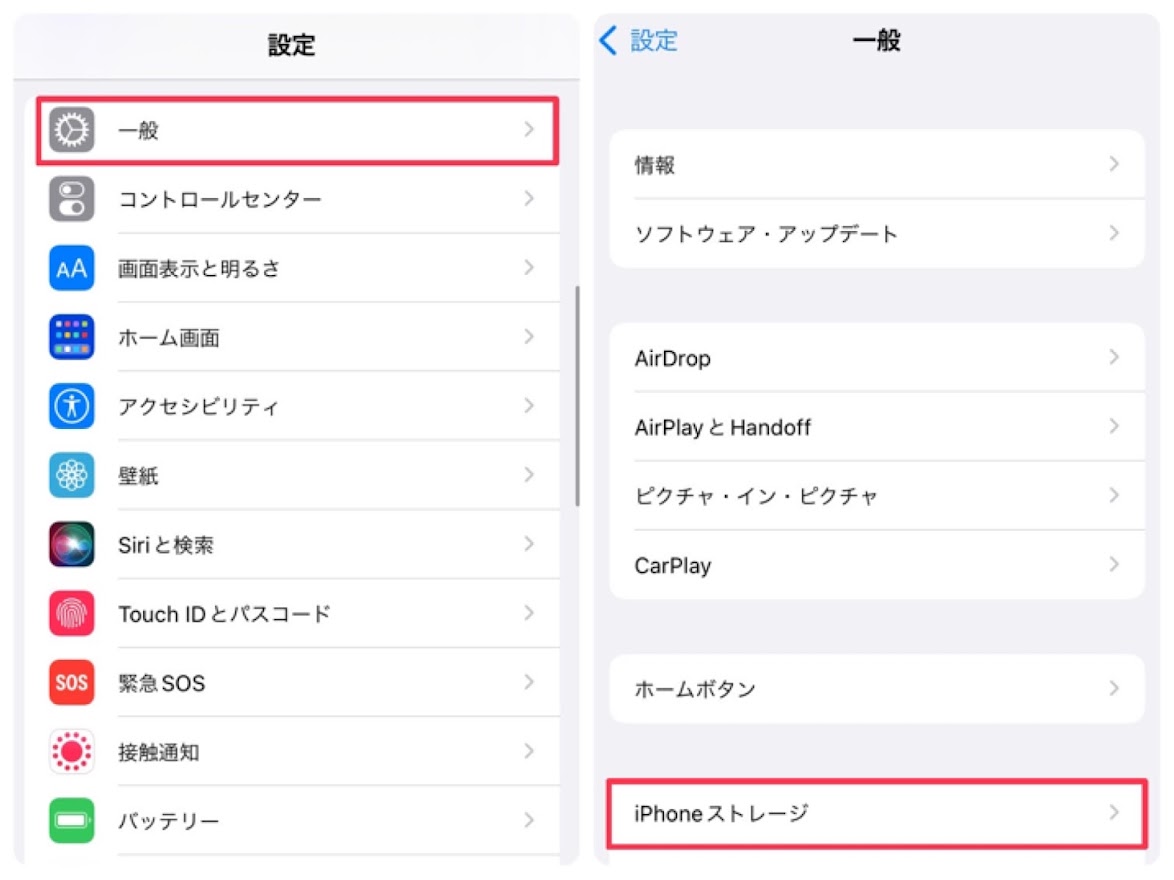Tap the blue back arrow icon

click(x=608, y=40)
